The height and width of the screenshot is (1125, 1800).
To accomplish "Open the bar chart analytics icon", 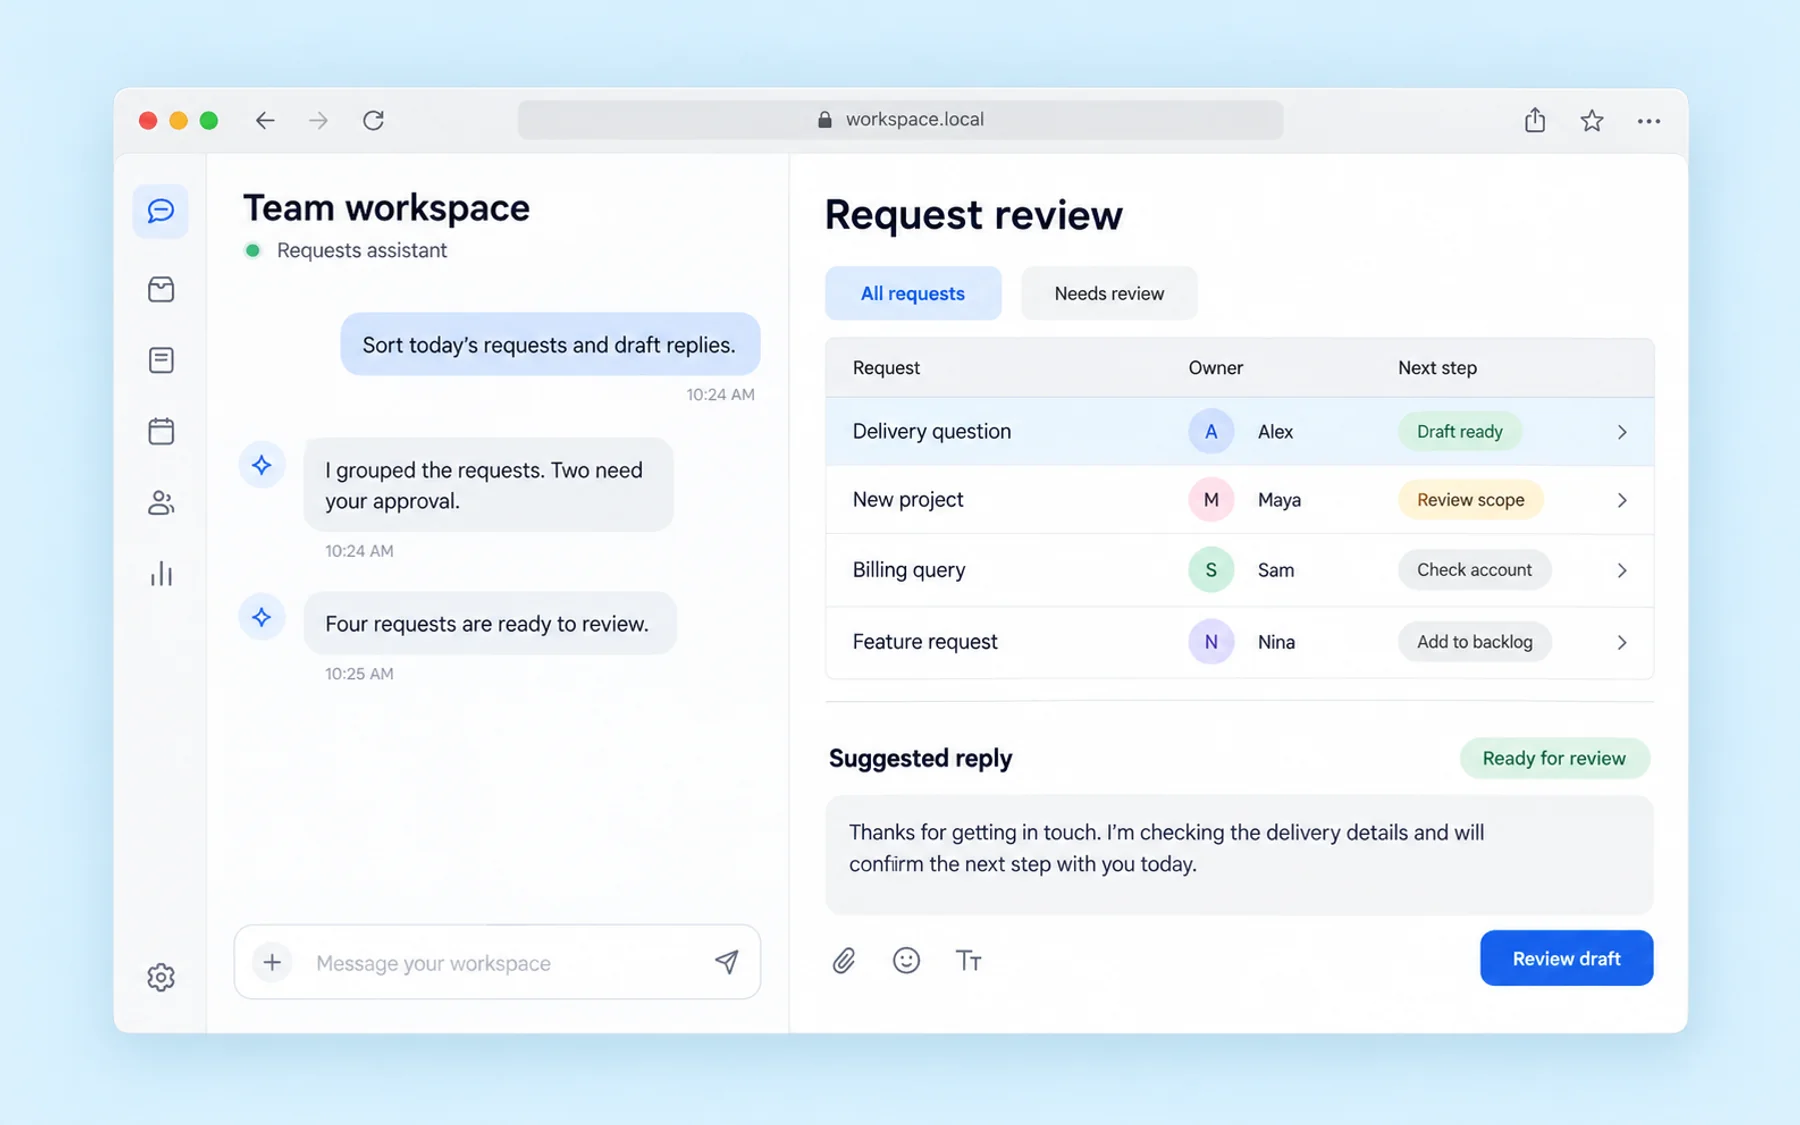I will coord(161,574).
